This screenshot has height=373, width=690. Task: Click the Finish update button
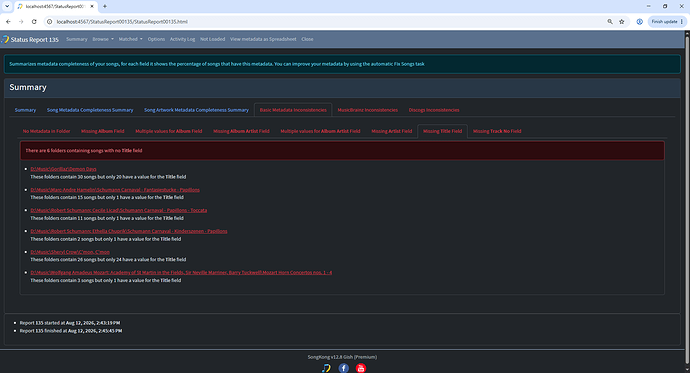[667, 22]
